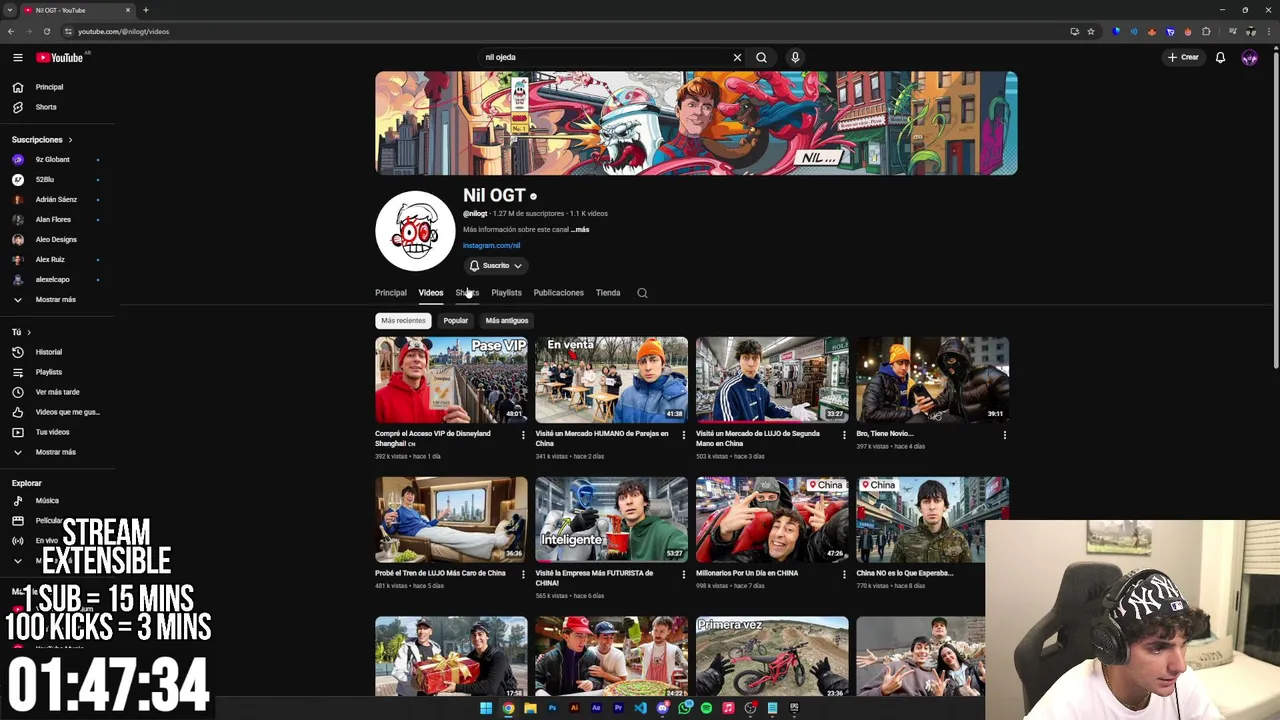Open the account avatar menu
Viewport: 1280px width, 720px height.
1249,58
